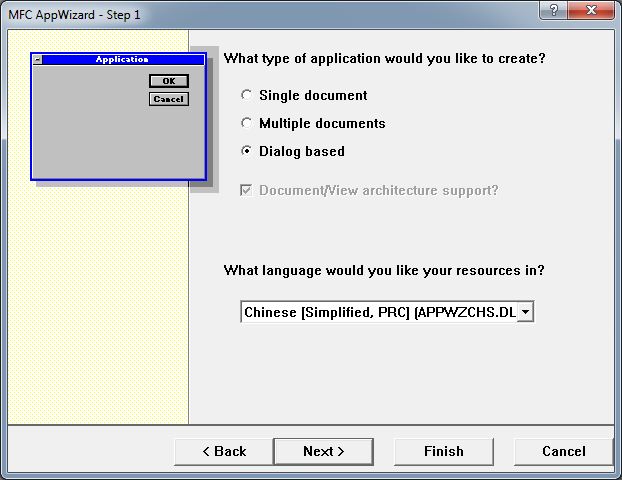Click the blue Application title bar in preview
Viewport: 622px width, 480px height.
tap(122, 60)
